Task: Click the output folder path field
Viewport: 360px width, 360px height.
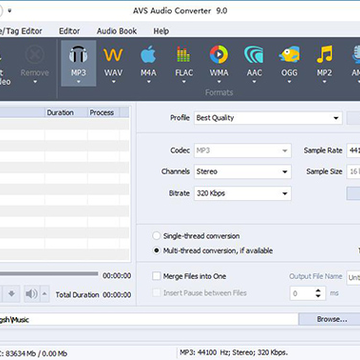Action: 149,319
